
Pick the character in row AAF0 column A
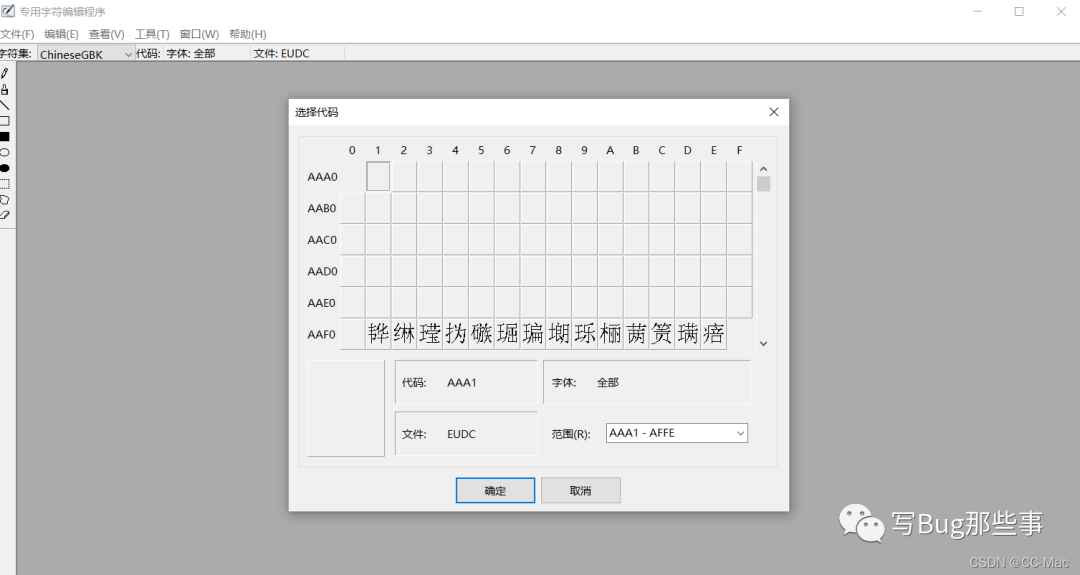coord(611,334)
